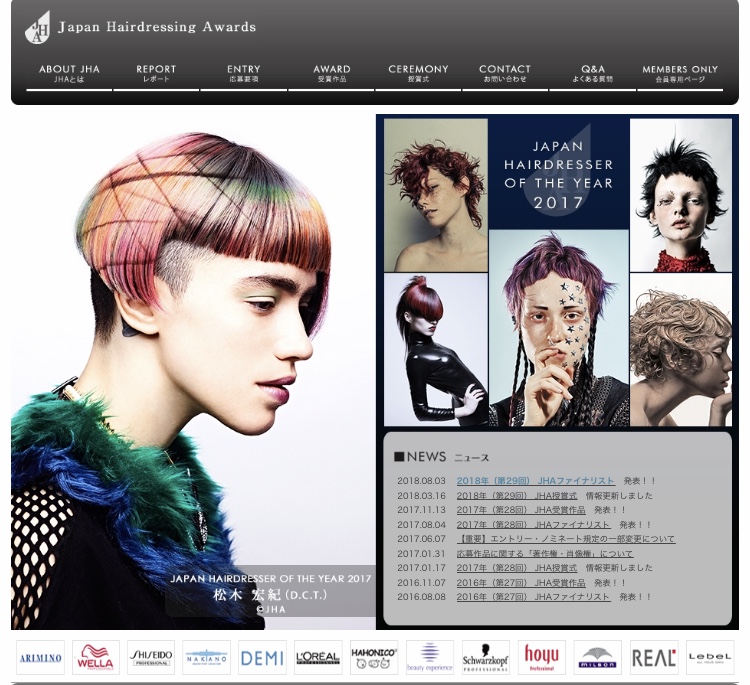Viewport: 750px width, 685px height.
Task: Open the MEMBERS ONLY page
Action: click(x=680, y=73)
